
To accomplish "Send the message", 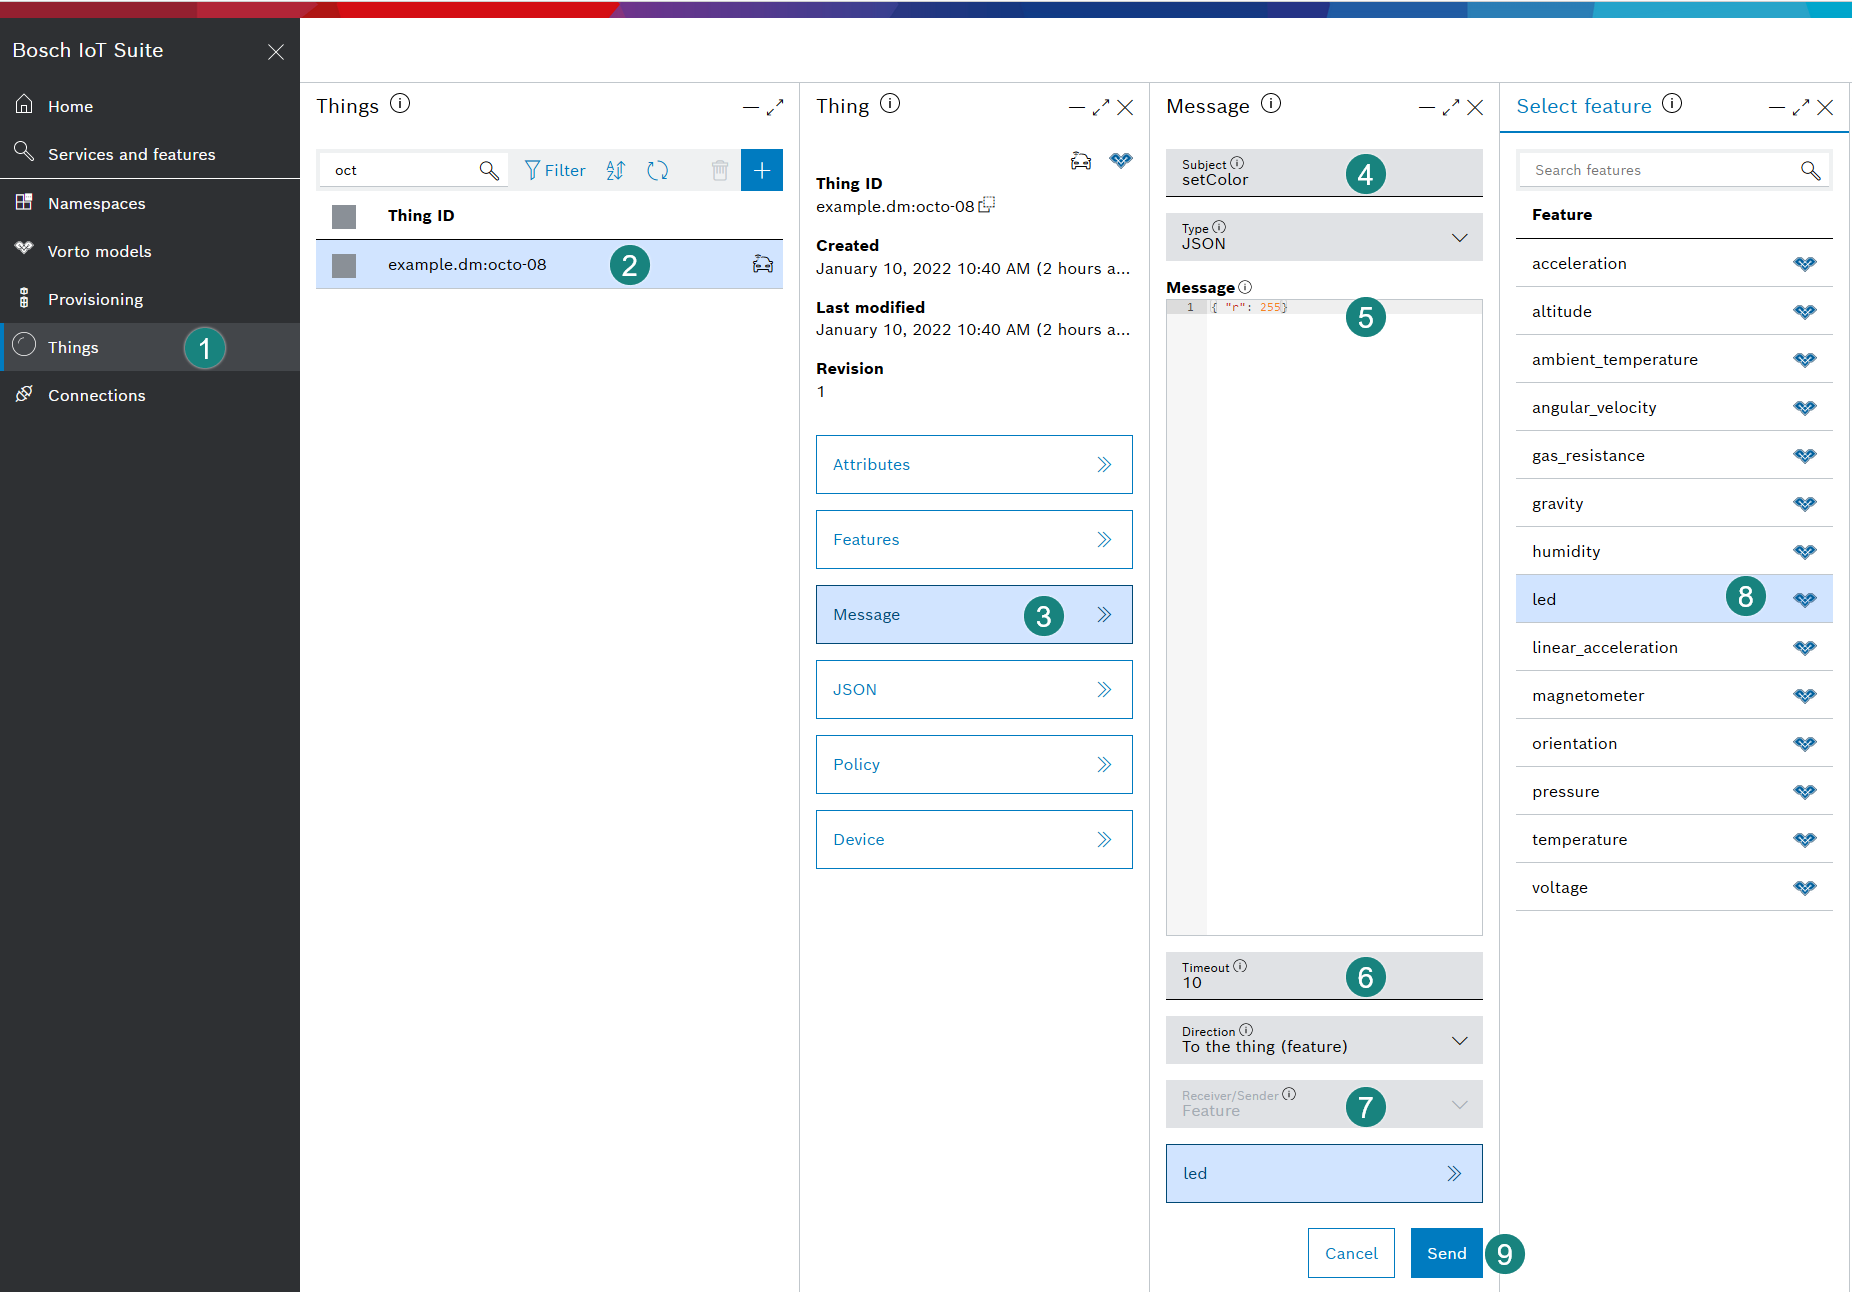I will (1446, 1253).
